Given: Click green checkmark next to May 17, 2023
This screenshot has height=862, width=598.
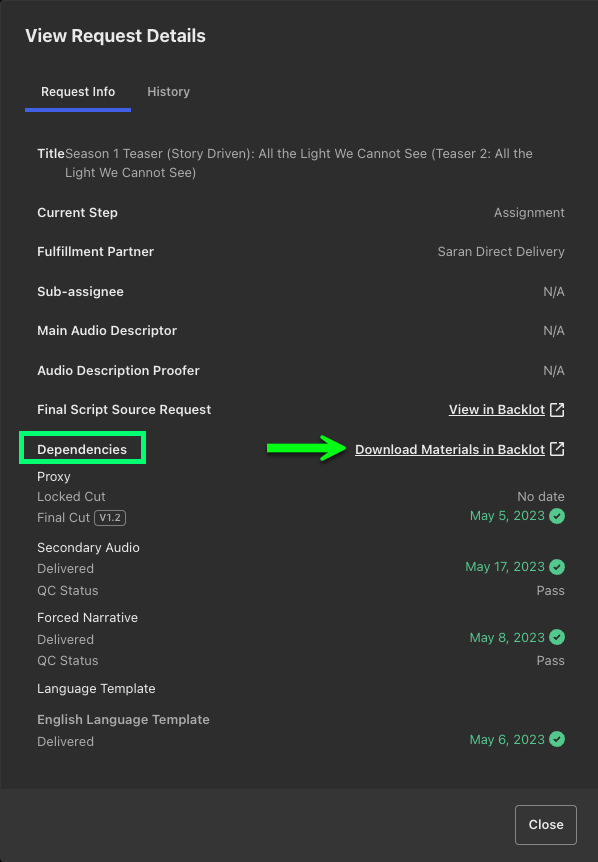Looking at the screenshot, I should coord(557,567).
